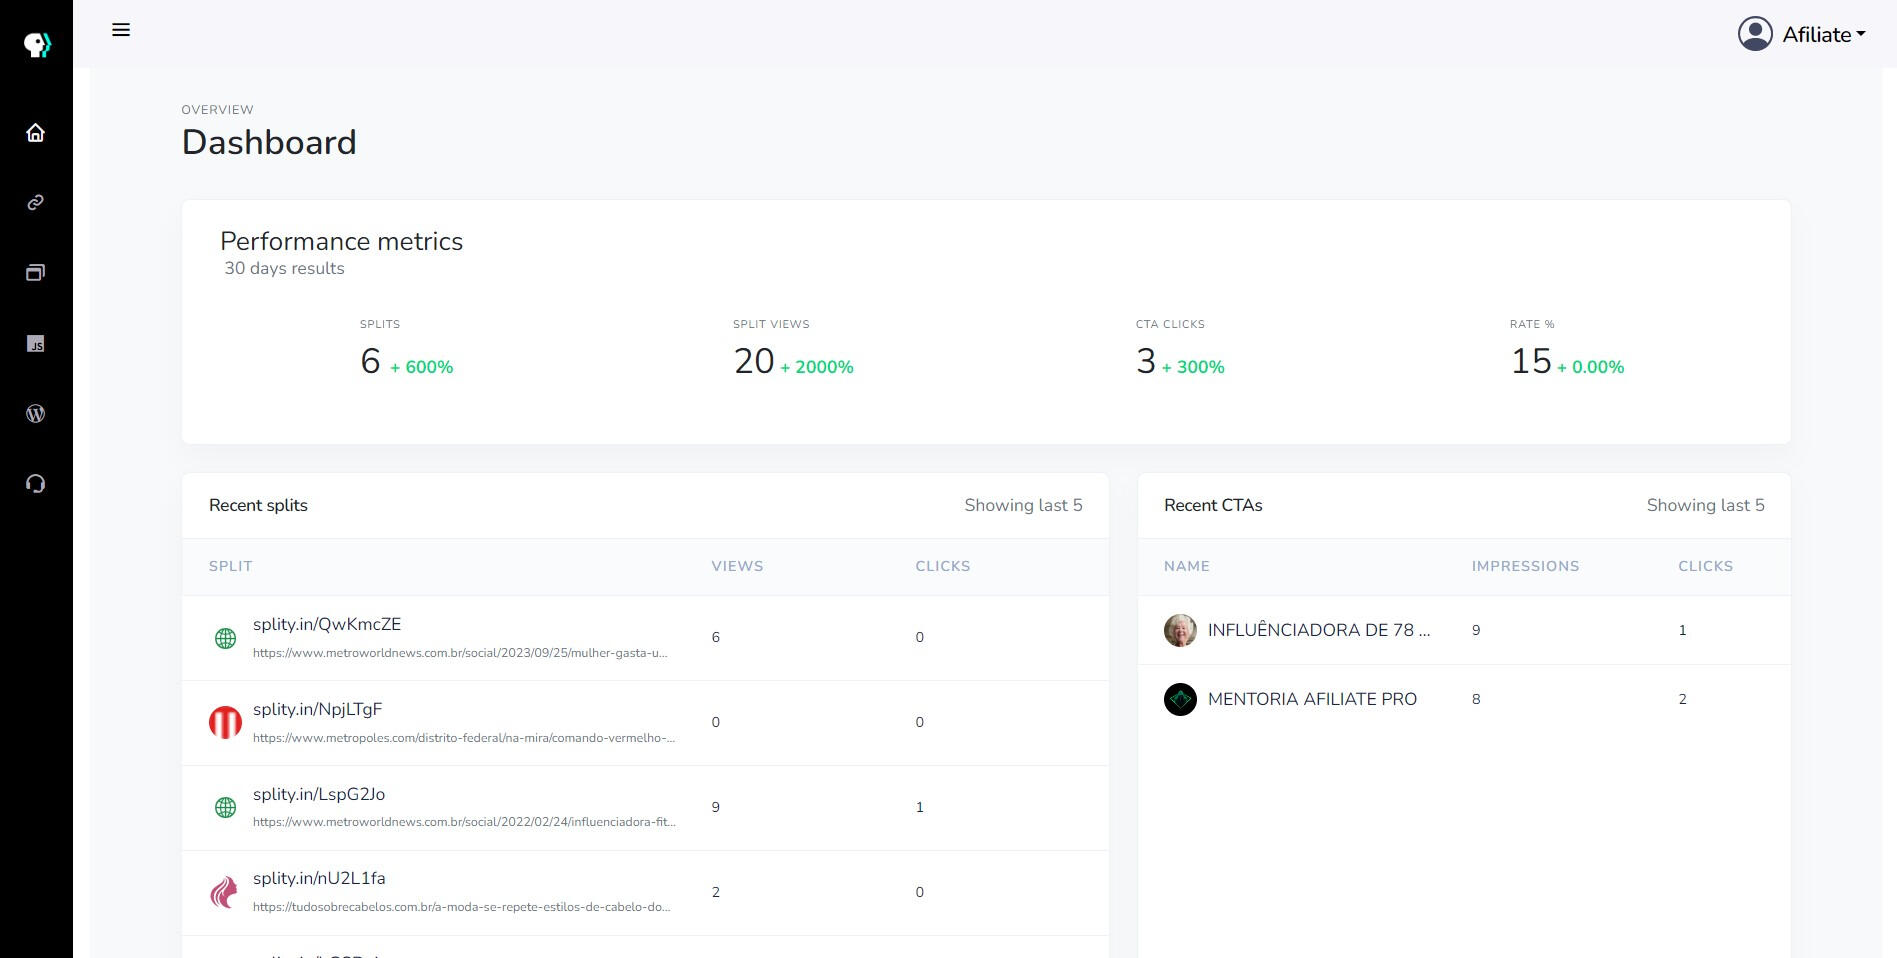Click Showing last 5 in Recent CTAs
The width and height of the screenshot is (1897, 958).
coord(1706,505)
